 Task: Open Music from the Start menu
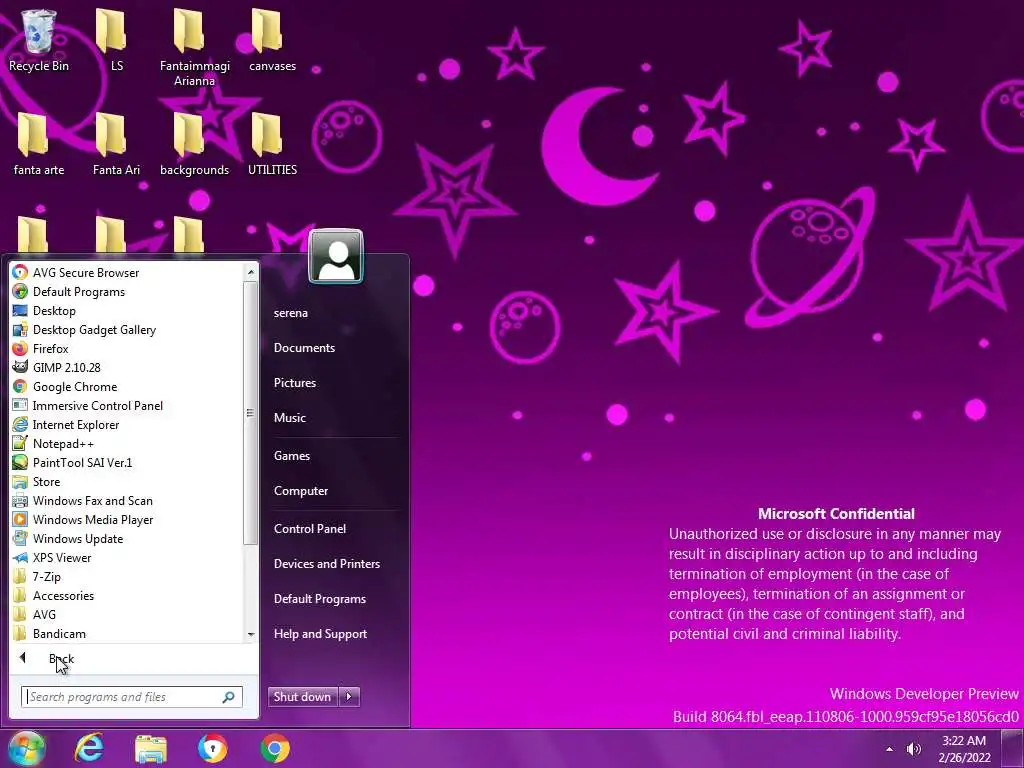290,418
